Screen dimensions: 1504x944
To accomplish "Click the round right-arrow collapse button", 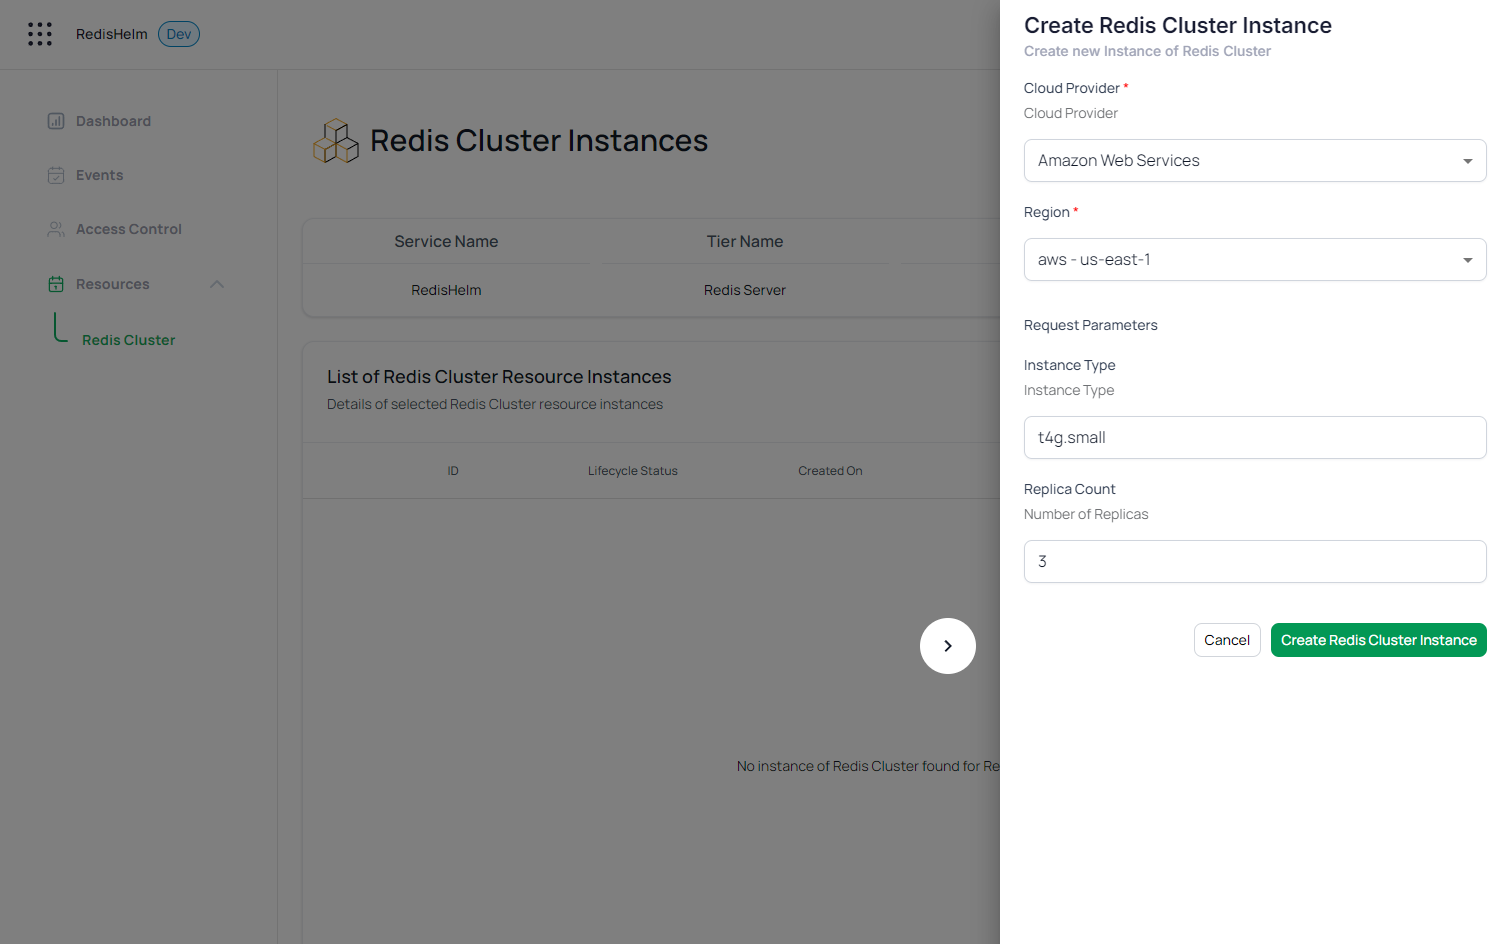I will coord(947,646).
